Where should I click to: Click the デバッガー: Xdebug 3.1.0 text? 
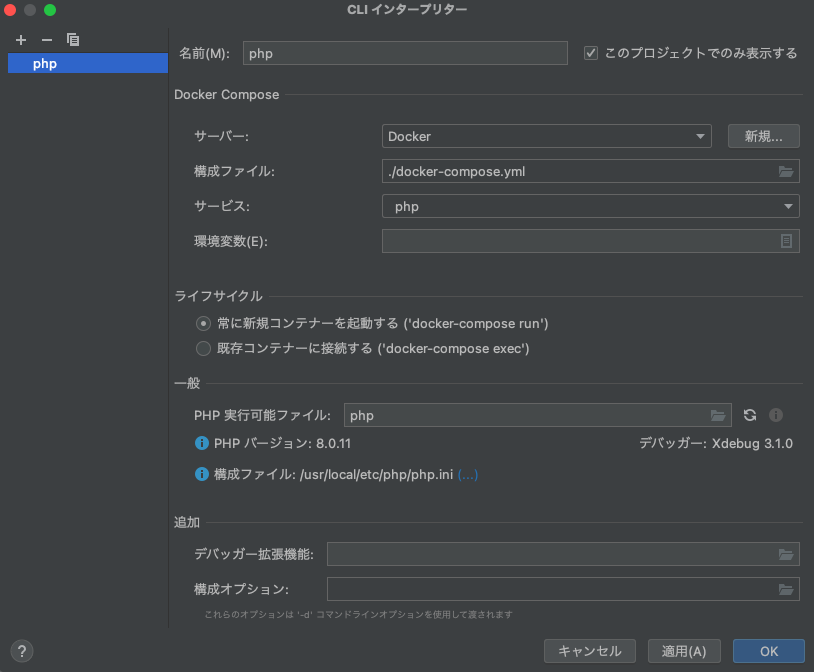point(716,443)
